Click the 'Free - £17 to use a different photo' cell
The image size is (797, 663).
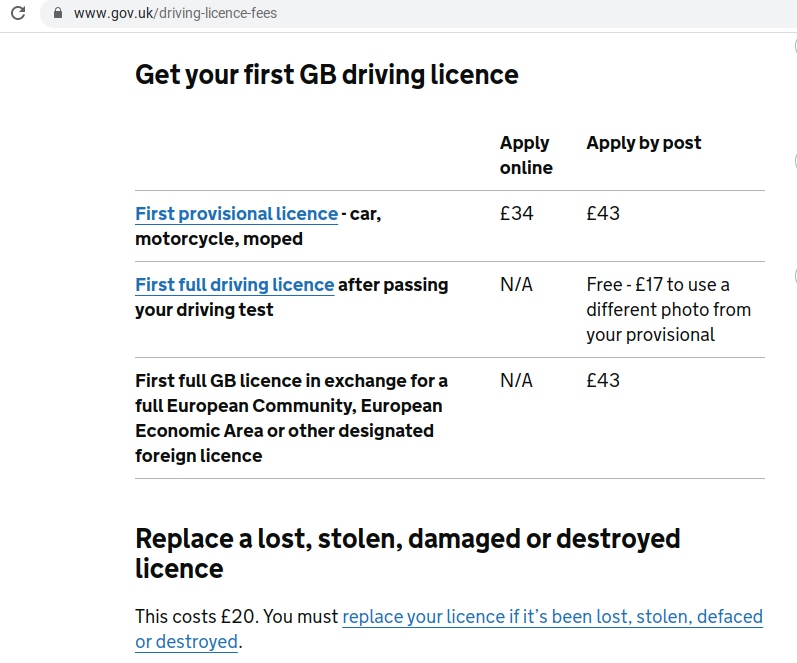pos(668,310)
